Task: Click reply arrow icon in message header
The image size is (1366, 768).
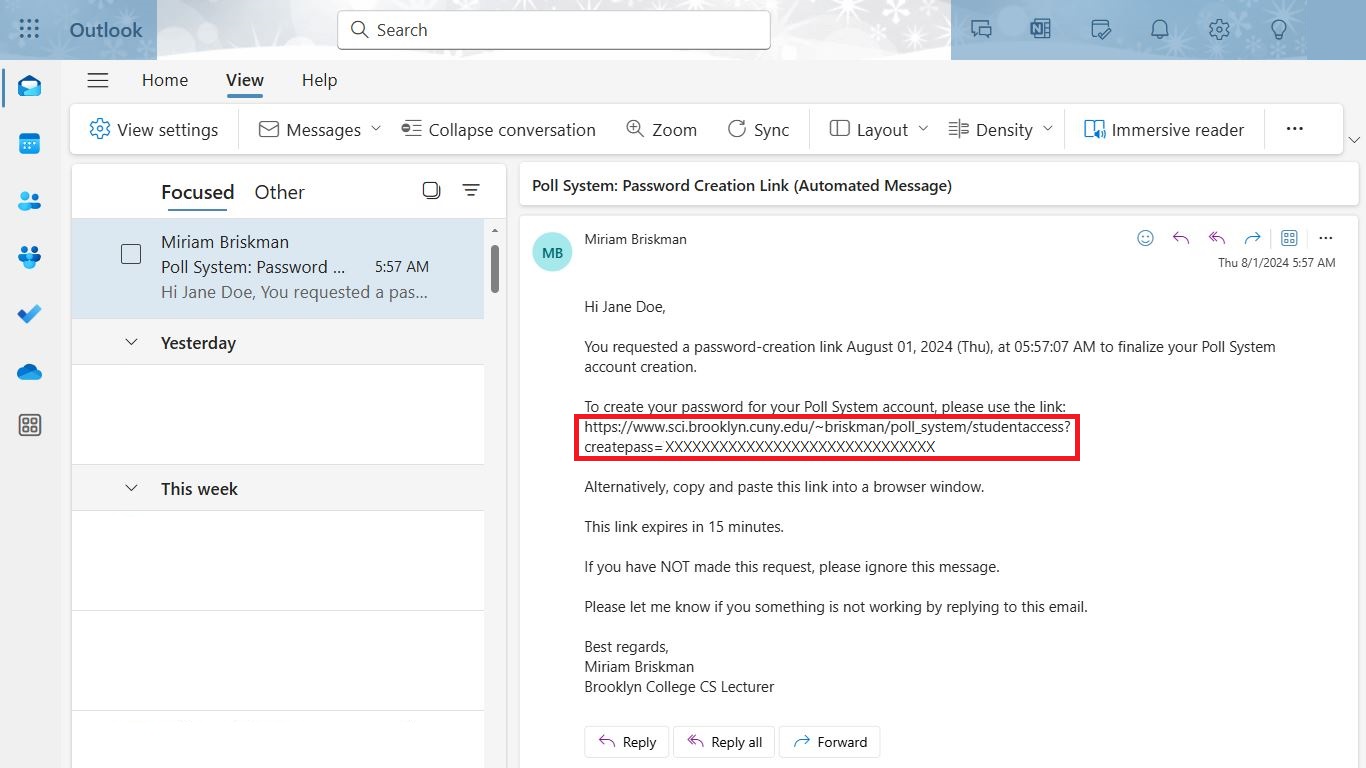Action: click(x=1181, y=238)
